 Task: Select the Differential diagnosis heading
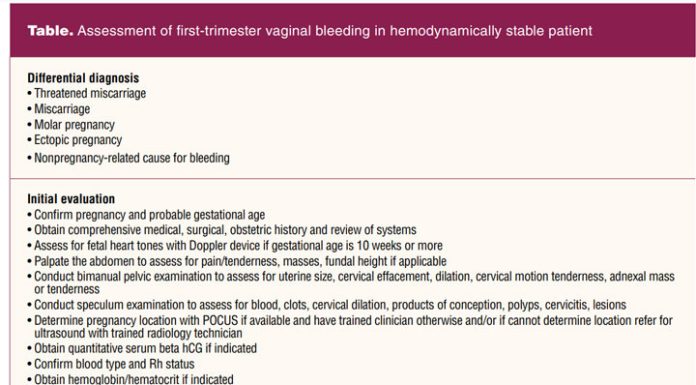83,78
